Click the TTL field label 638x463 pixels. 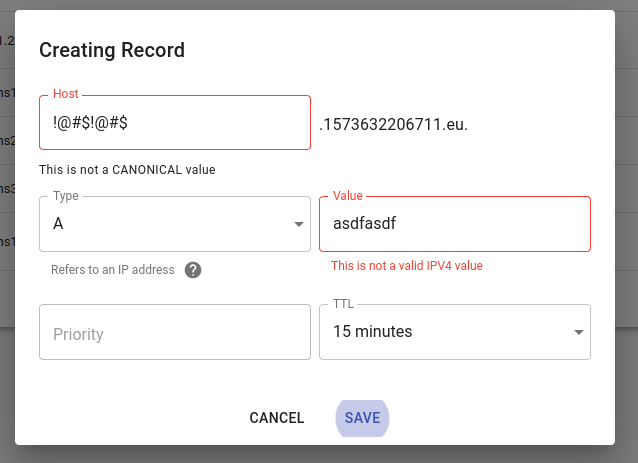coord(343,304)
